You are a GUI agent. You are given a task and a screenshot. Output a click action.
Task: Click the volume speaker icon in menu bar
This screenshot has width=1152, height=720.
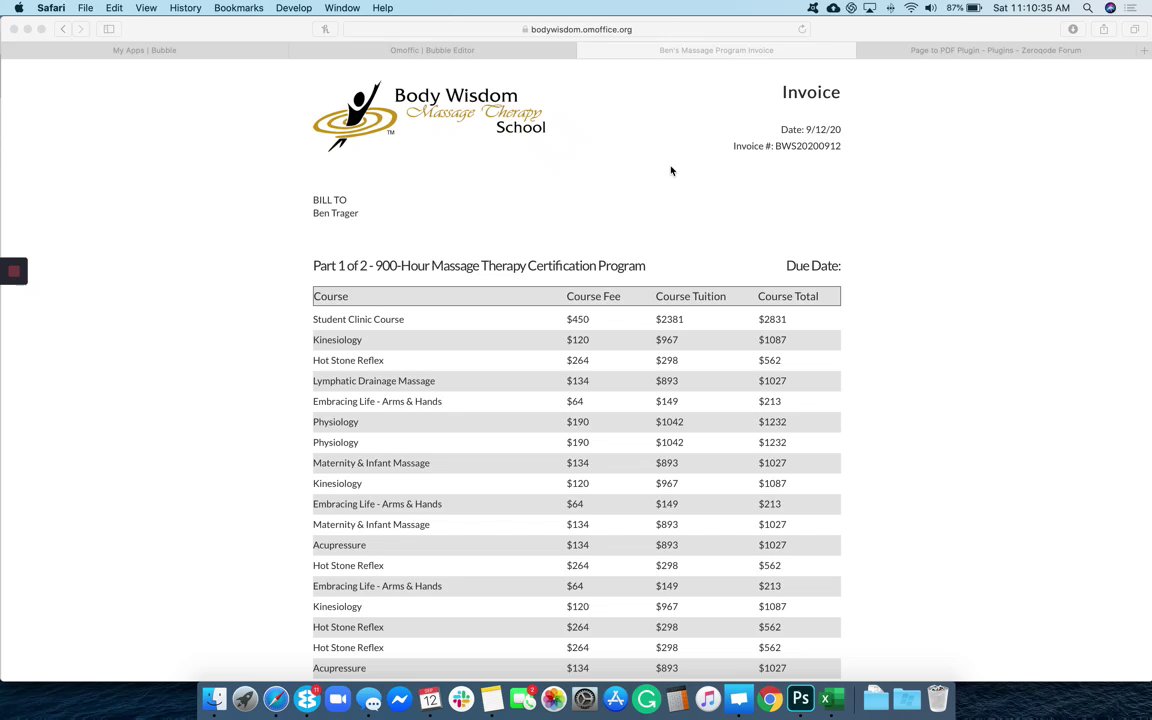(931, 8)
